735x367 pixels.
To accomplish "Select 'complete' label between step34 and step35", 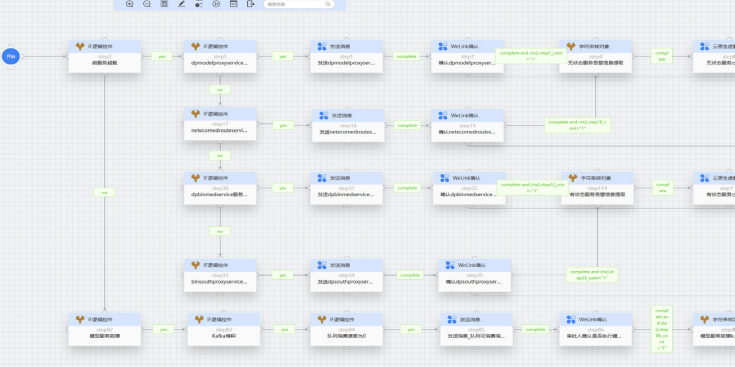I will [x=410, y=275].
